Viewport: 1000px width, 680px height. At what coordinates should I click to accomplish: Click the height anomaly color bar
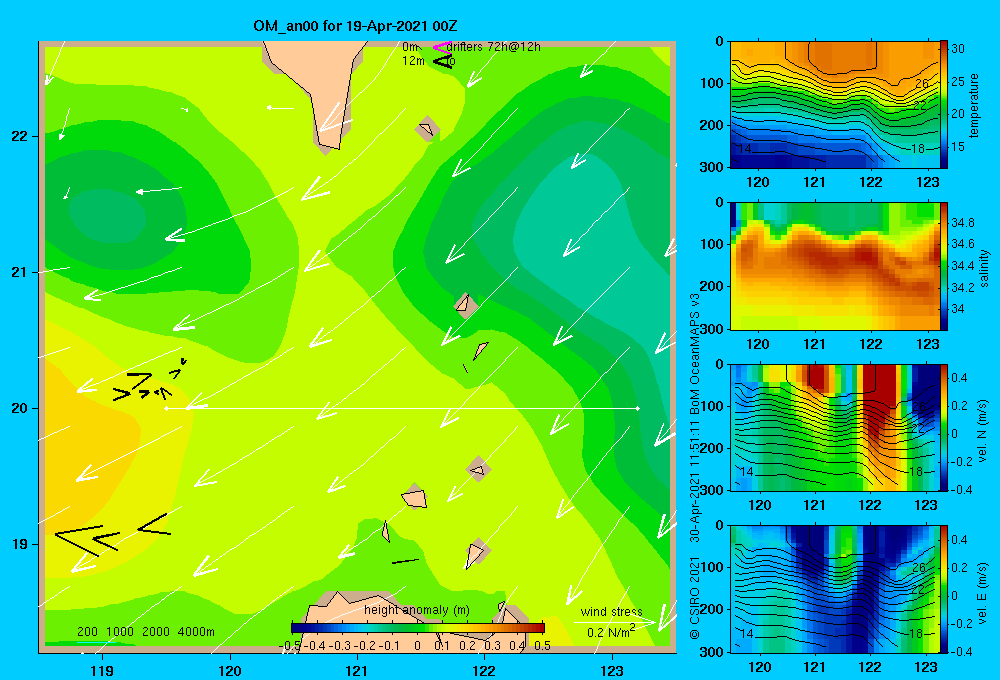(418, 628)
